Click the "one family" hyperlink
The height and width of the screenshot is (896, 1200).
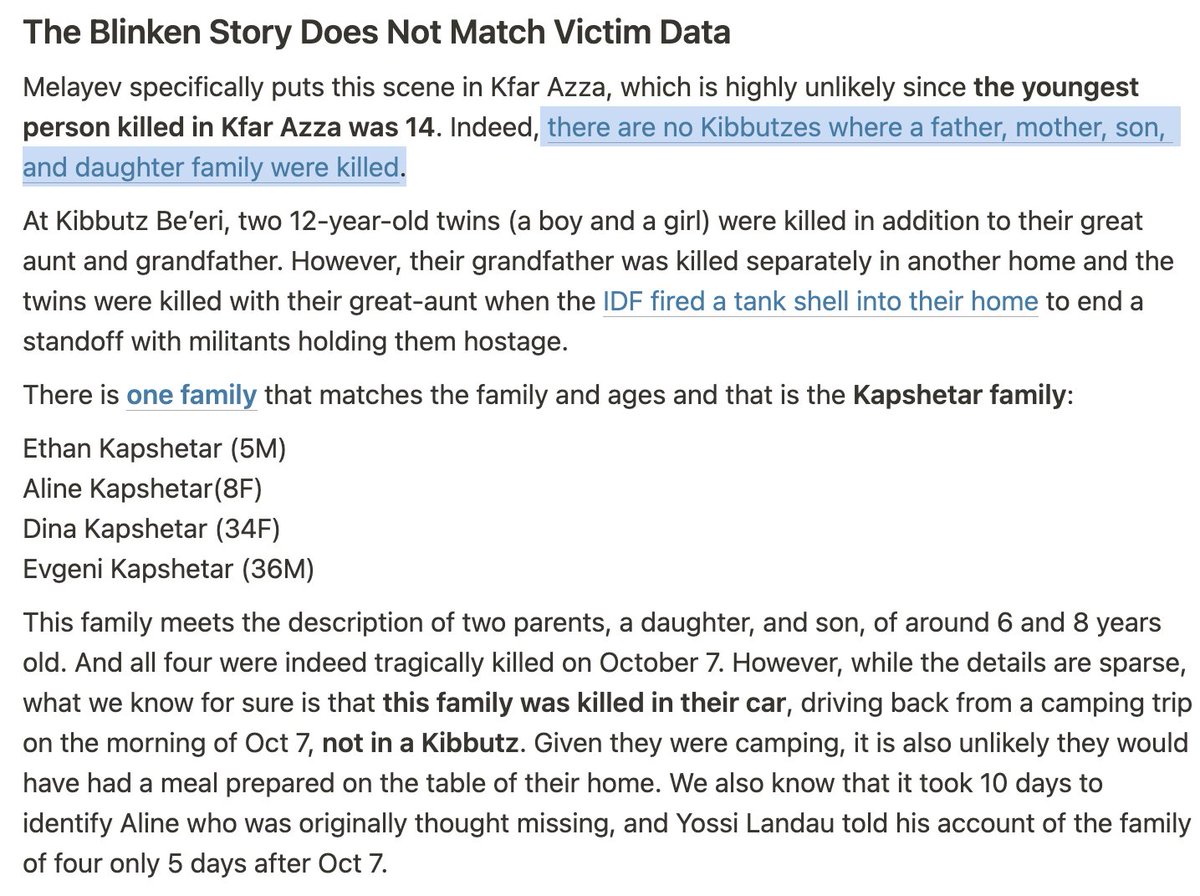[191, 395]
